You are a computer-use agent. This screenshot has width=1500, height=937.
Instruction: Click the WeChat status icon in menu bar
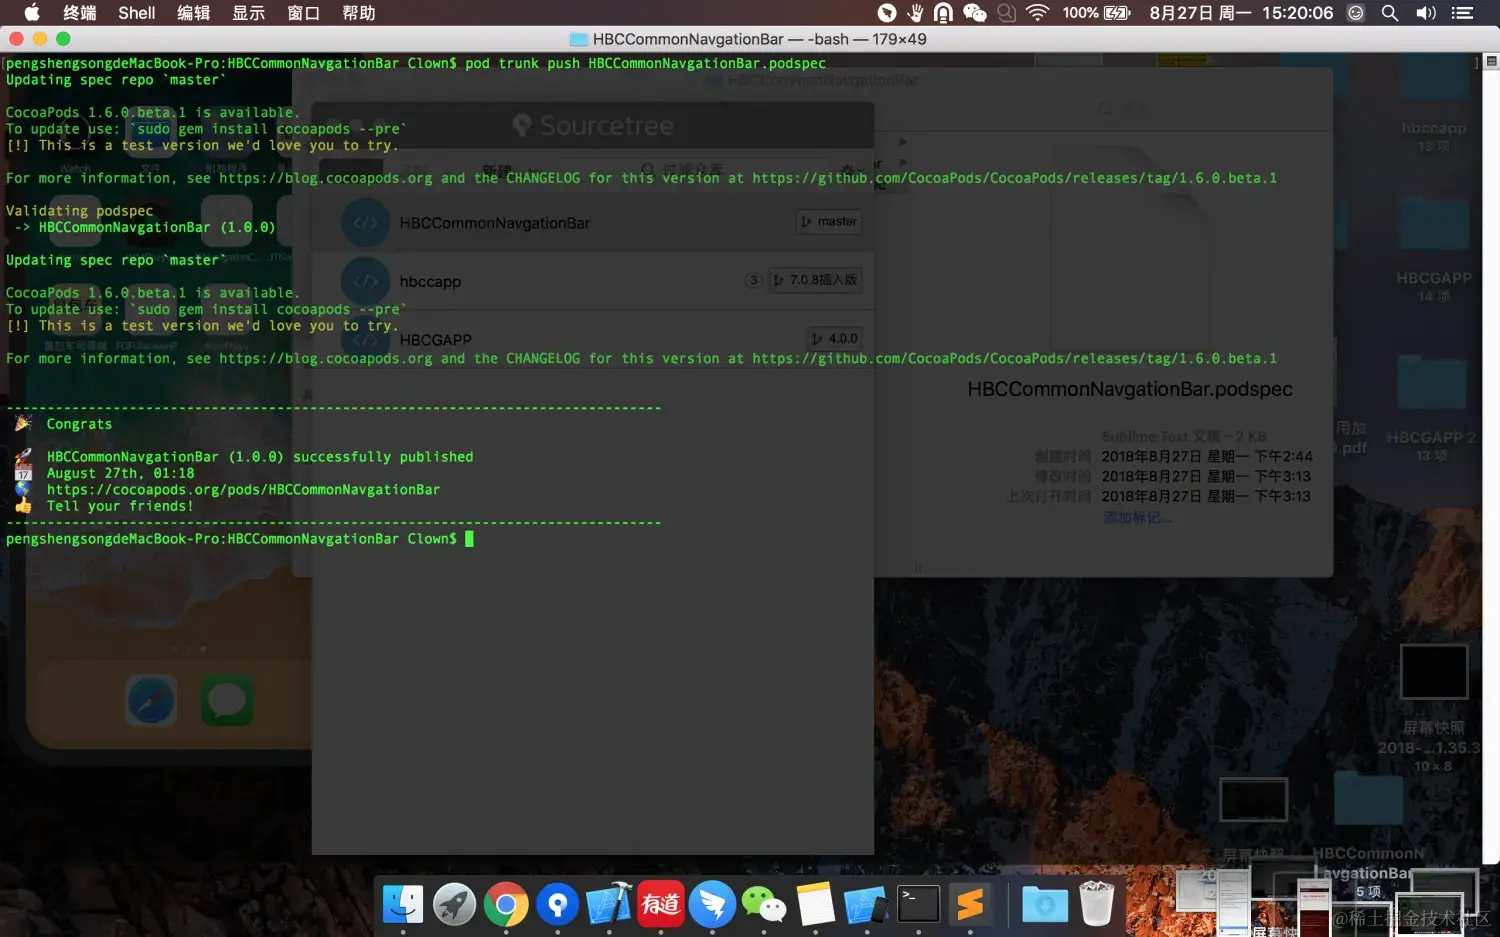tap(975, 13)
